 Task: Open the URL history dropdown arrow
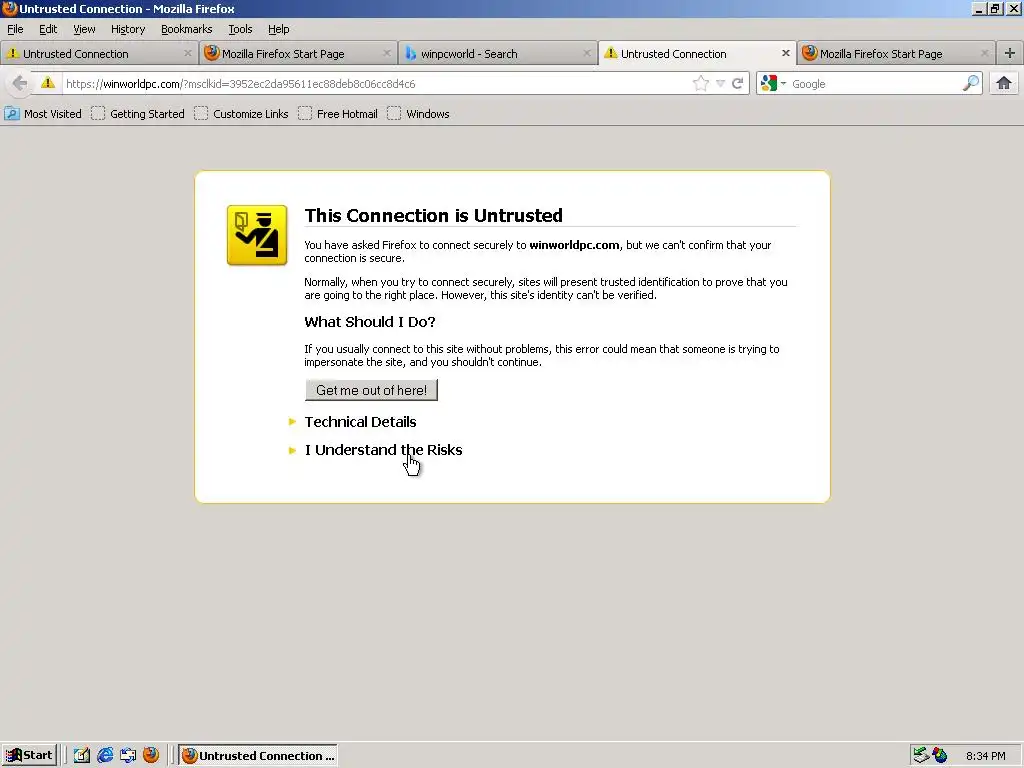click(720, 84)
